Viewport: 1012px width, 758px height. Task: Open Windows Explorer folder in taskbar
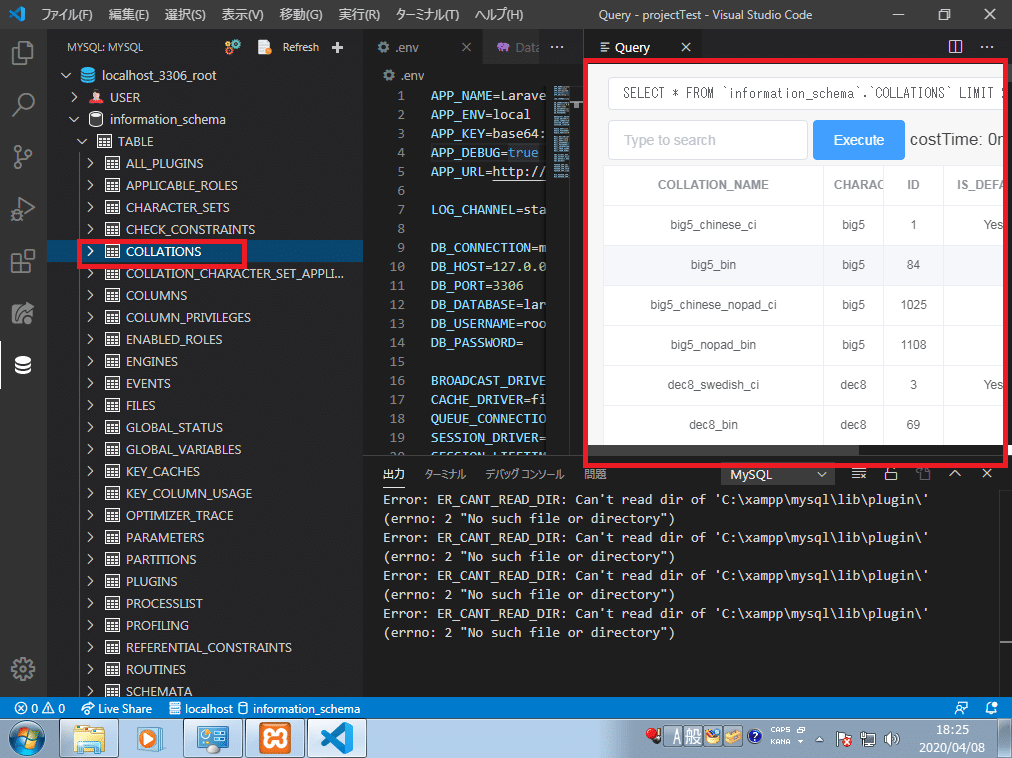(x=88, y=738)
